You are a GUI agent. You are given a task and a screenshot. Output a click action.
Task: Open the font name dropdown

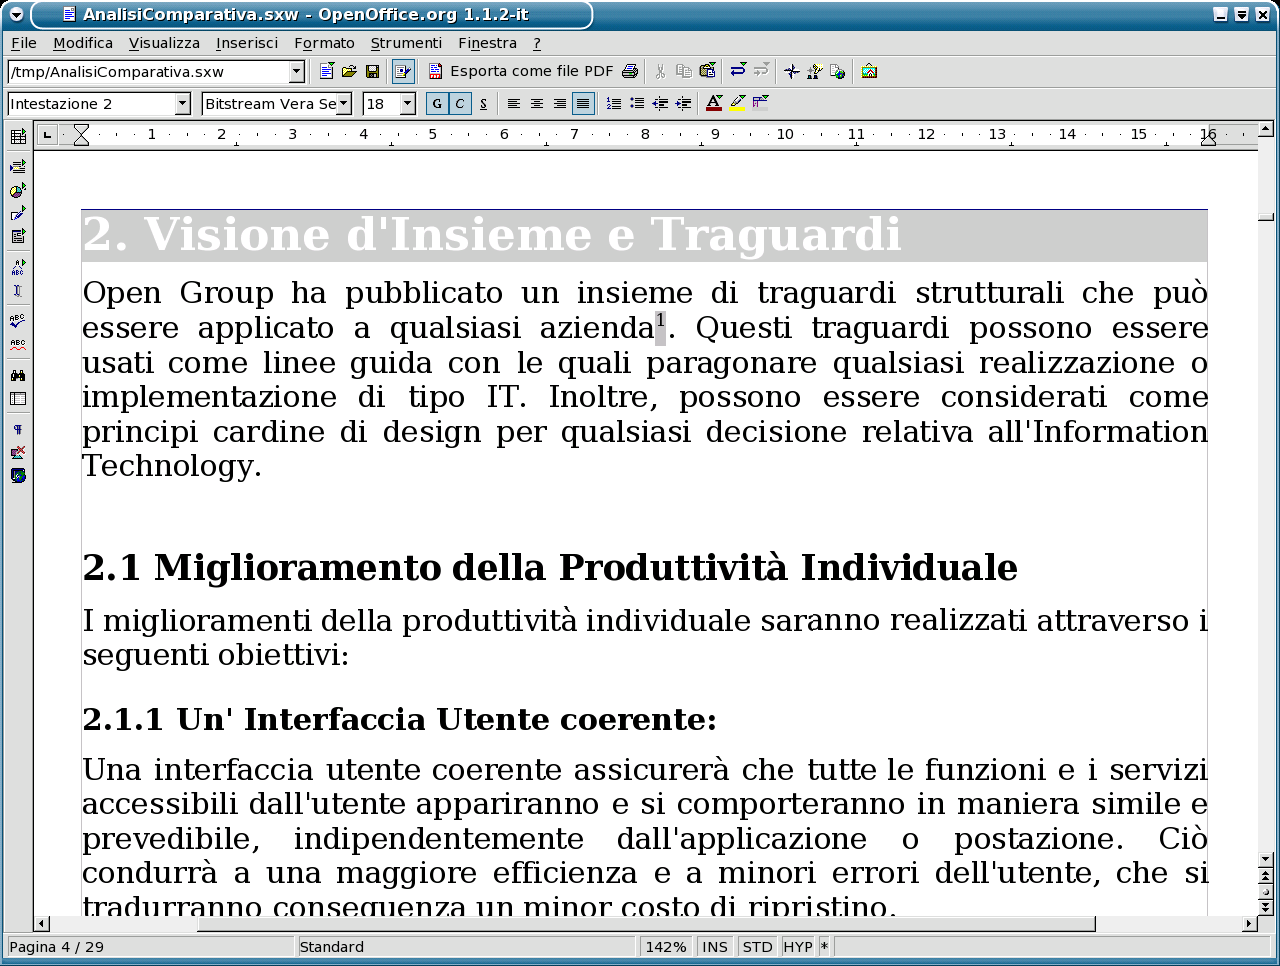[x=344, y=103]
